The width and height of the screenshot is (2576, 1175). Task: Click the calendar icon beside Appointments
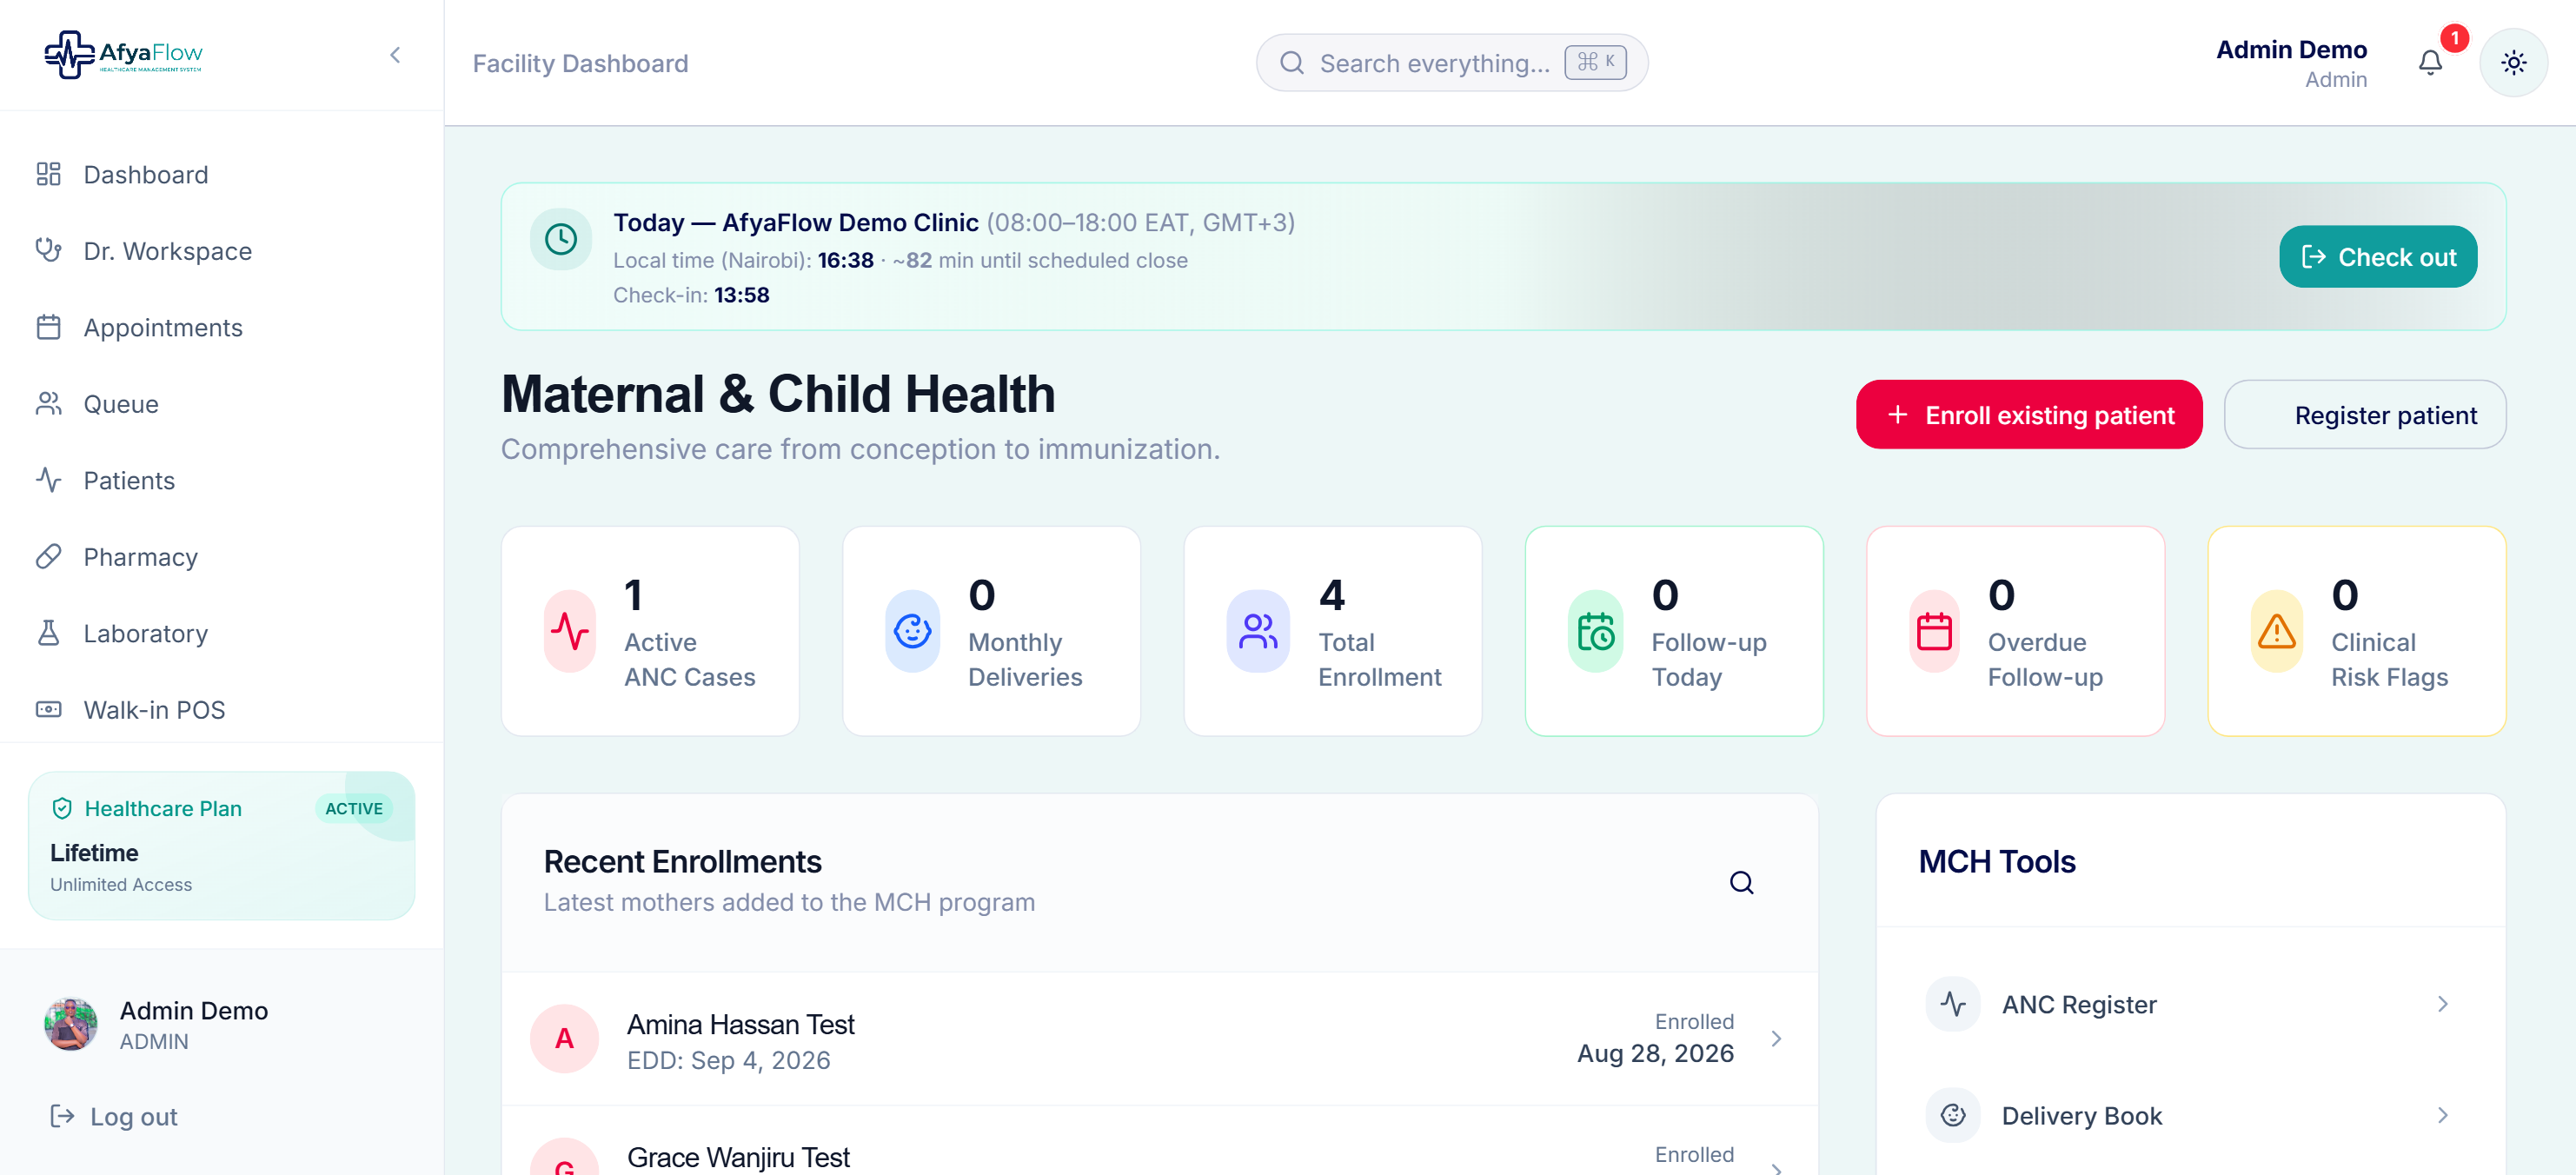pos(48,327)
